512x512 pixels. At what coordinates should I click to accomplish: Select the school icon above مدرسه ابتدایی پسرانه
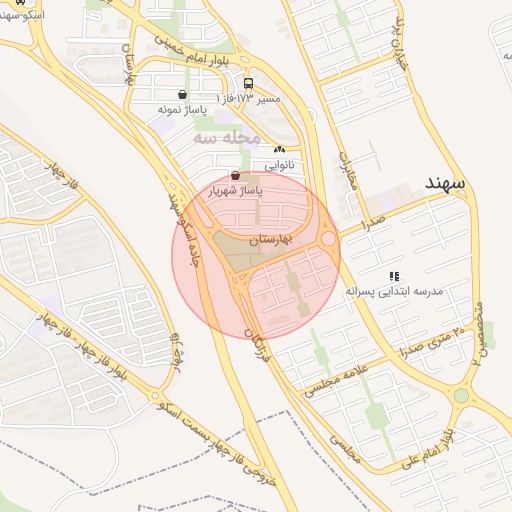pyautogui.click(x=394, y=276)
